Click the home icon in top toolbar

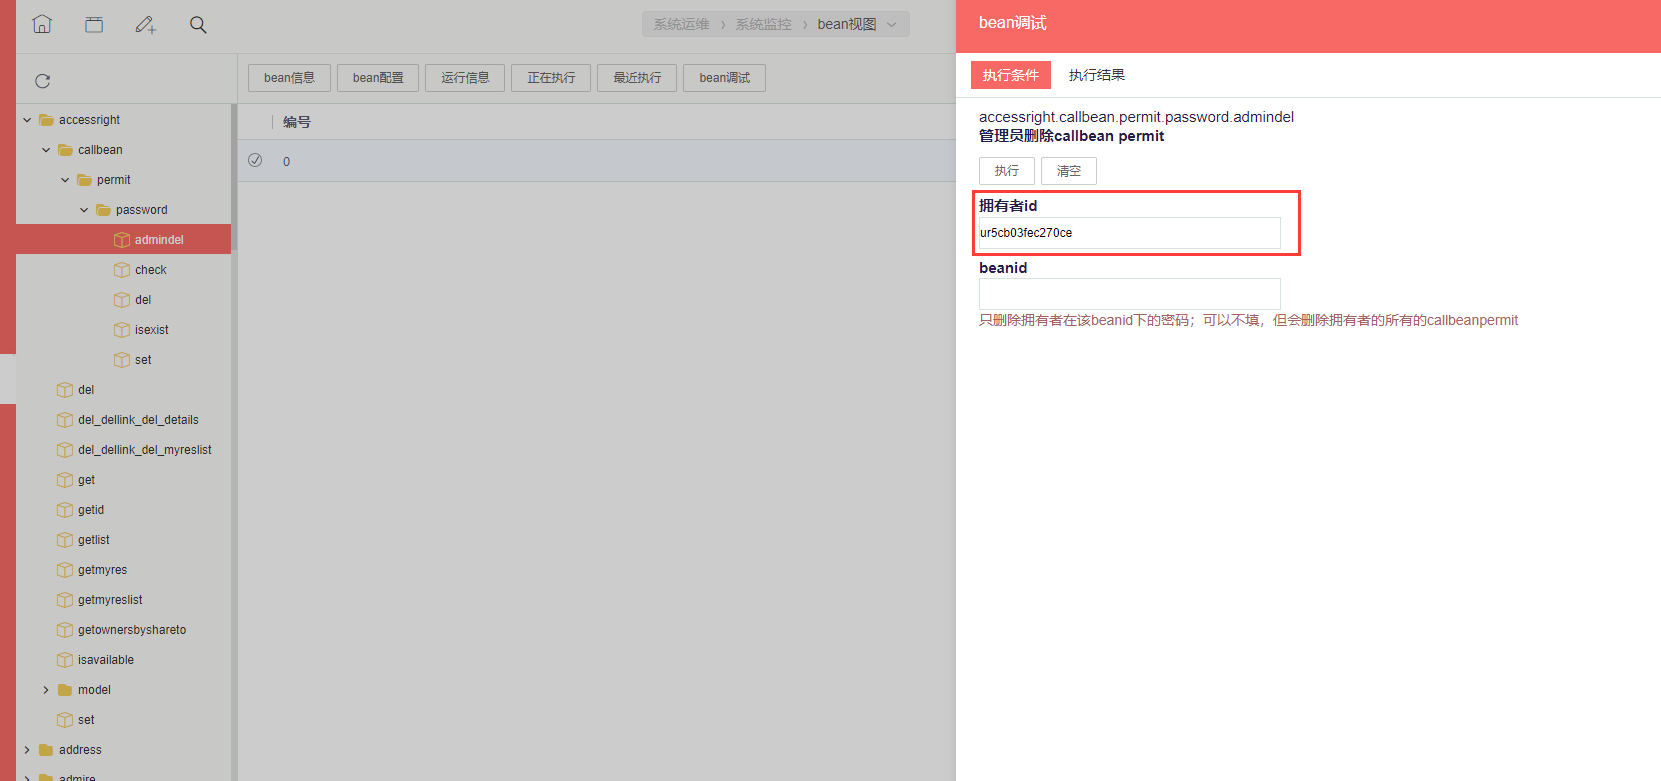coord(42,24)
